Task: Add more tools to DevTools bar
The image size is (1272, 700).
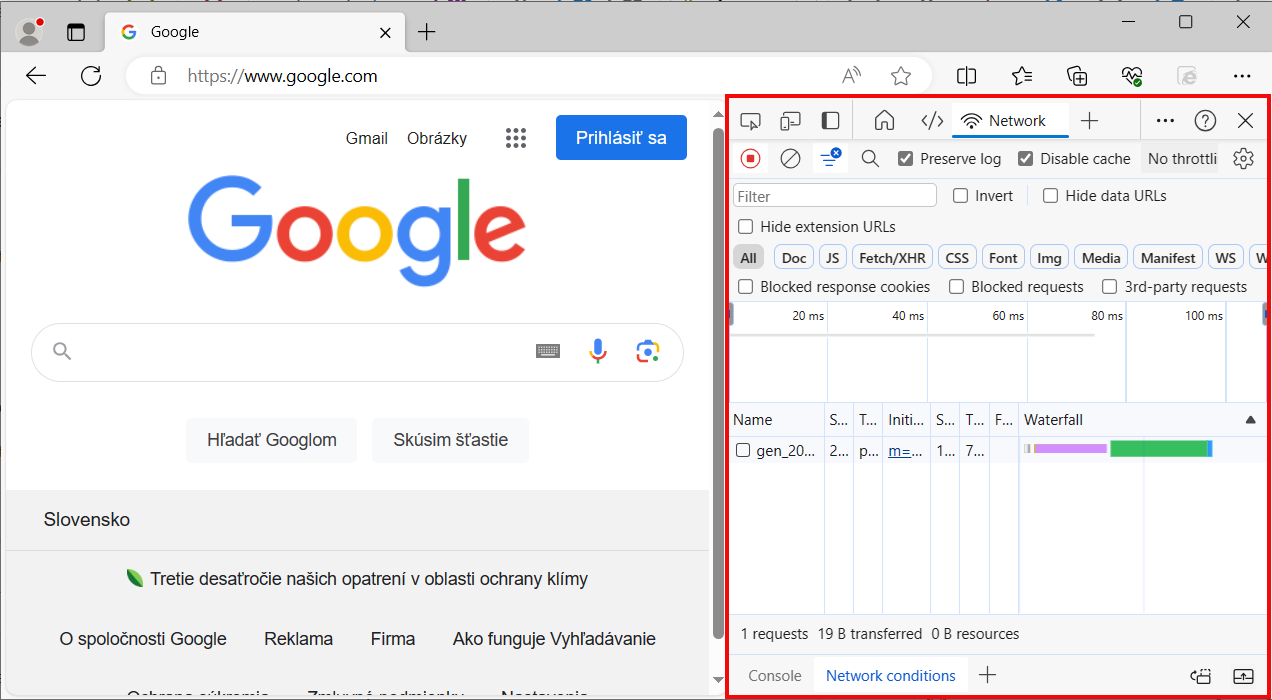Action: click(1090, 121)
